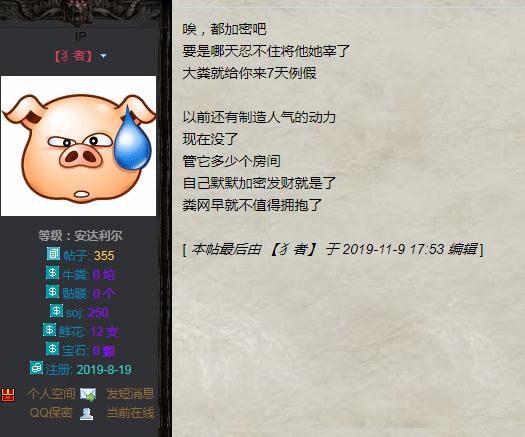Click the posts icon next to 帖子
525x437 pixels.
53,253
